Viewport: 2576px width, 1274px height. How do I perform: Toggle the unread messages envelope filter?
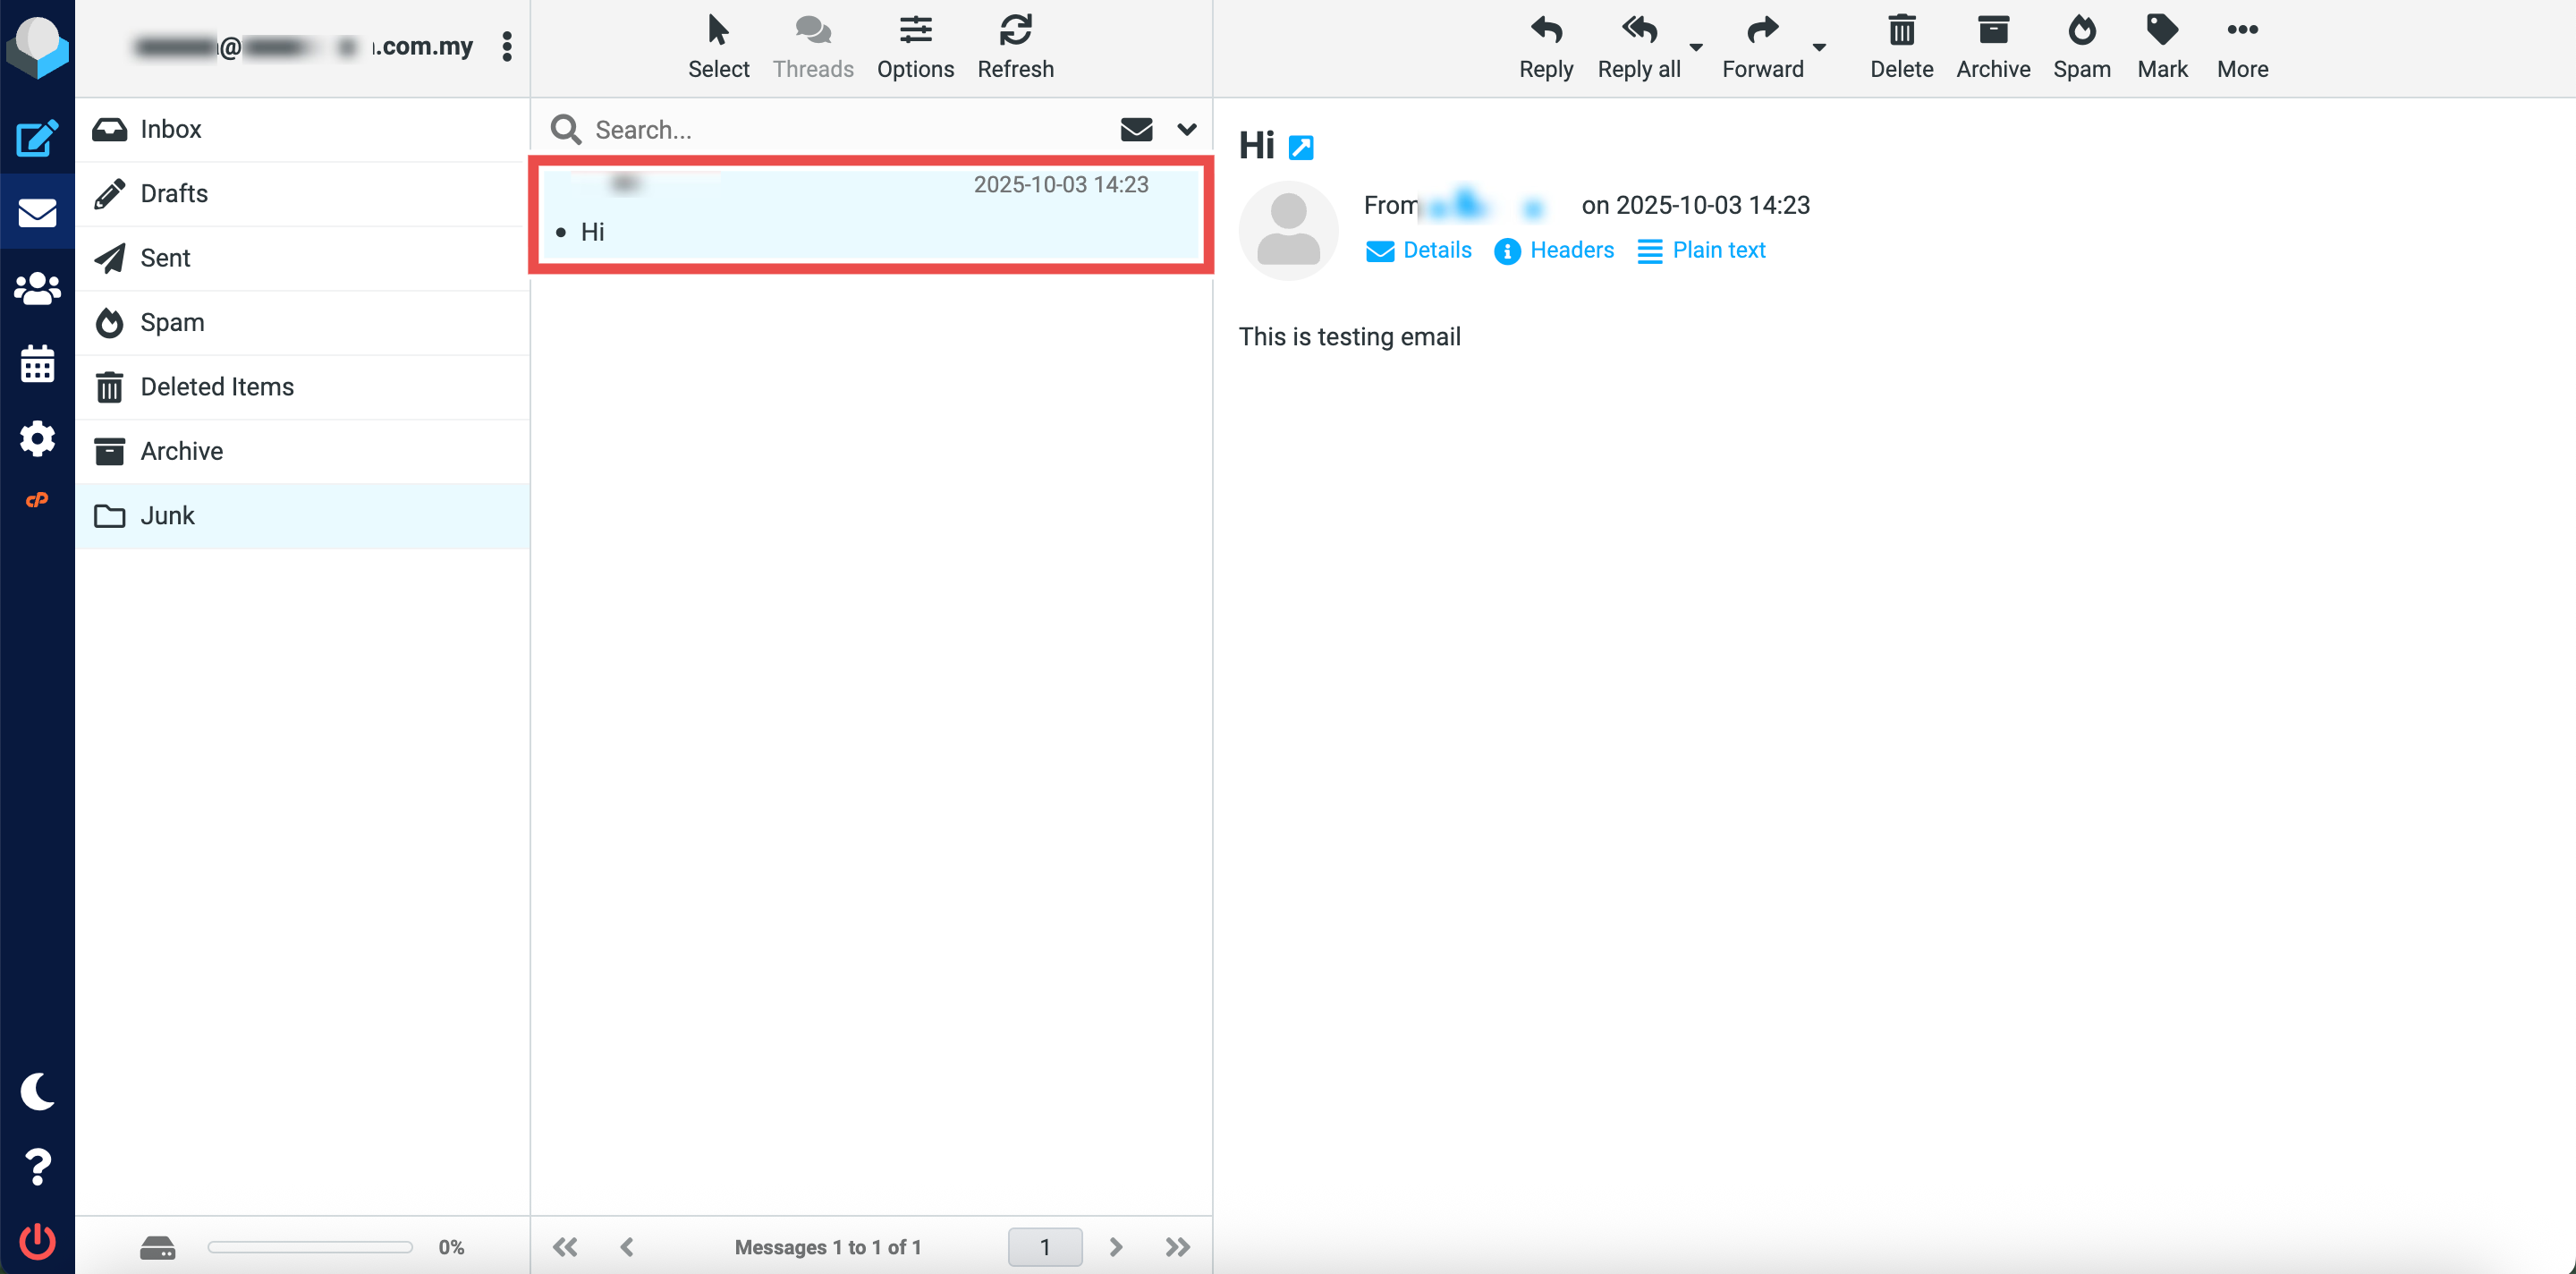[1136, 129]
